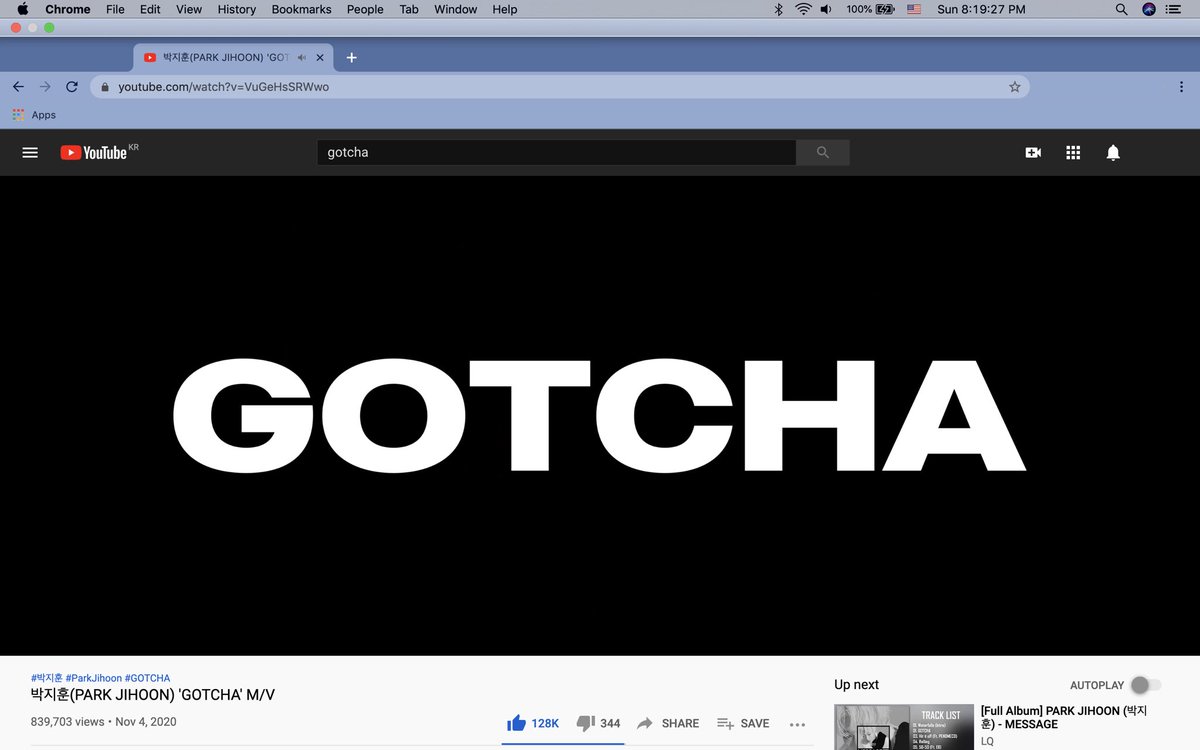
Task: Open the Edit menu
Action: pyautogui.click(x=150, y=9)
